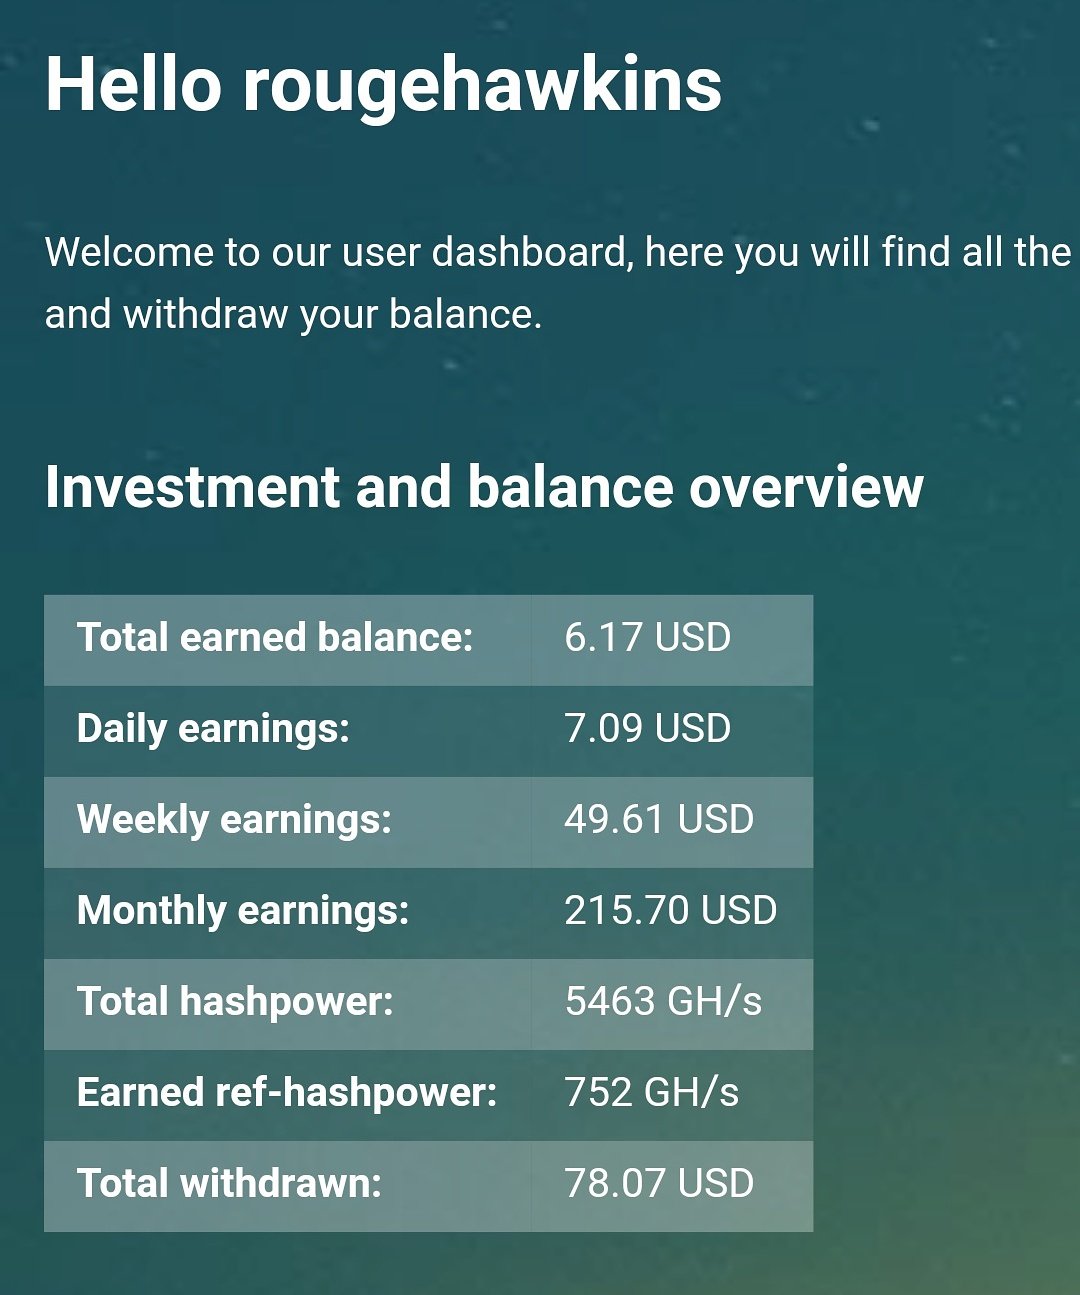This screenshot has width=1080, height=1295.
Task: Select the 'Earned ref-hashpower:' label
Action: click(x=287, y=1093)
